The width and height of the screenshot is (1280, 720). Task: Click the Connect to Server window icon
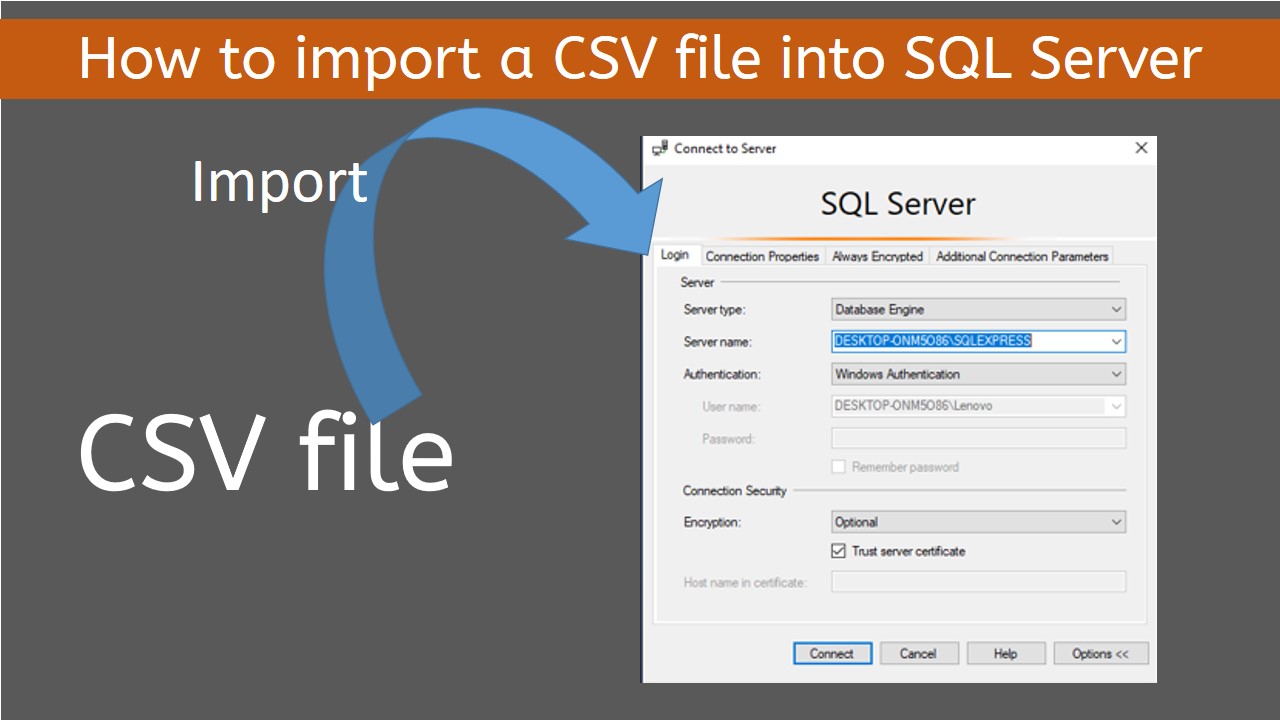tap(658, 148)
